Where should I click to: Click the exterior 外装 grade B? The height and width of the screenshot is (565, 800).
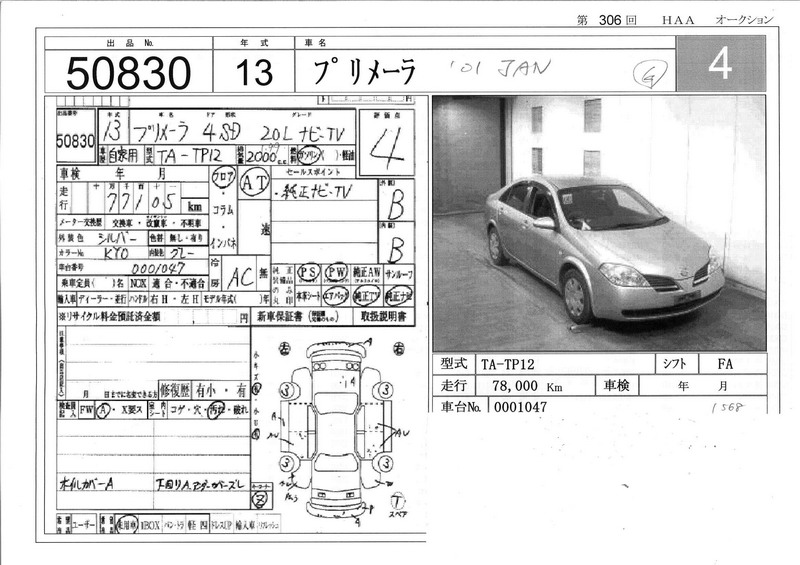(396, 205)
